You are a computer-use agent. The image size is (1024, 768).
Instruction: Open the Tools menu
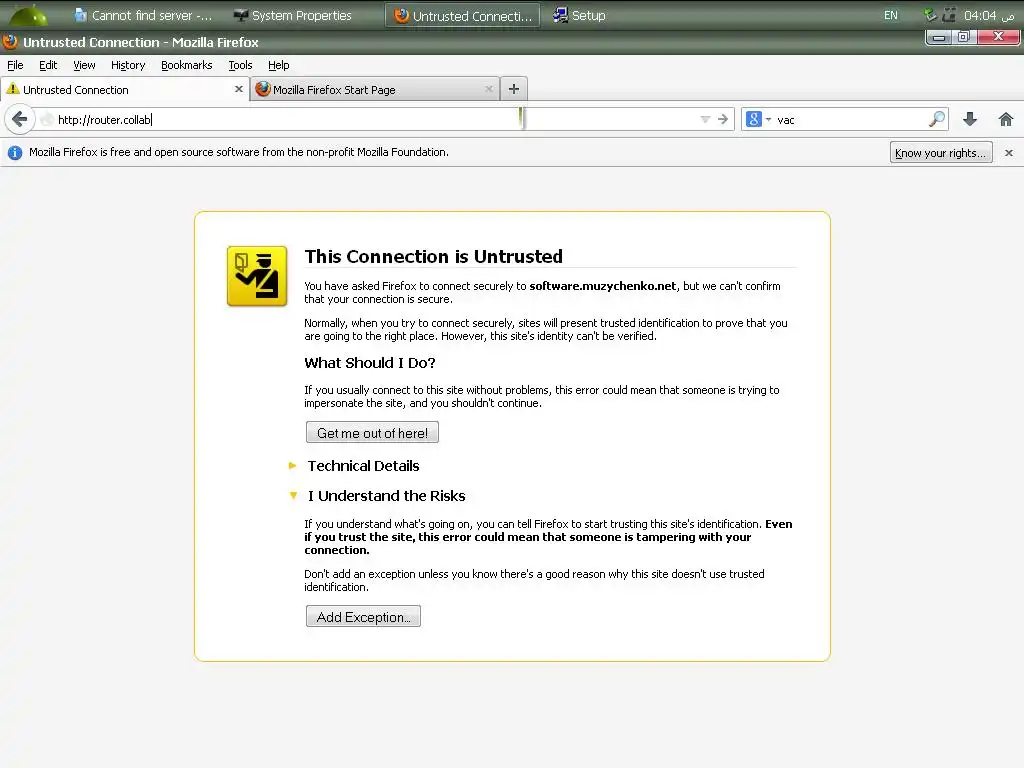pyautogui.click(x=240, y=65)
